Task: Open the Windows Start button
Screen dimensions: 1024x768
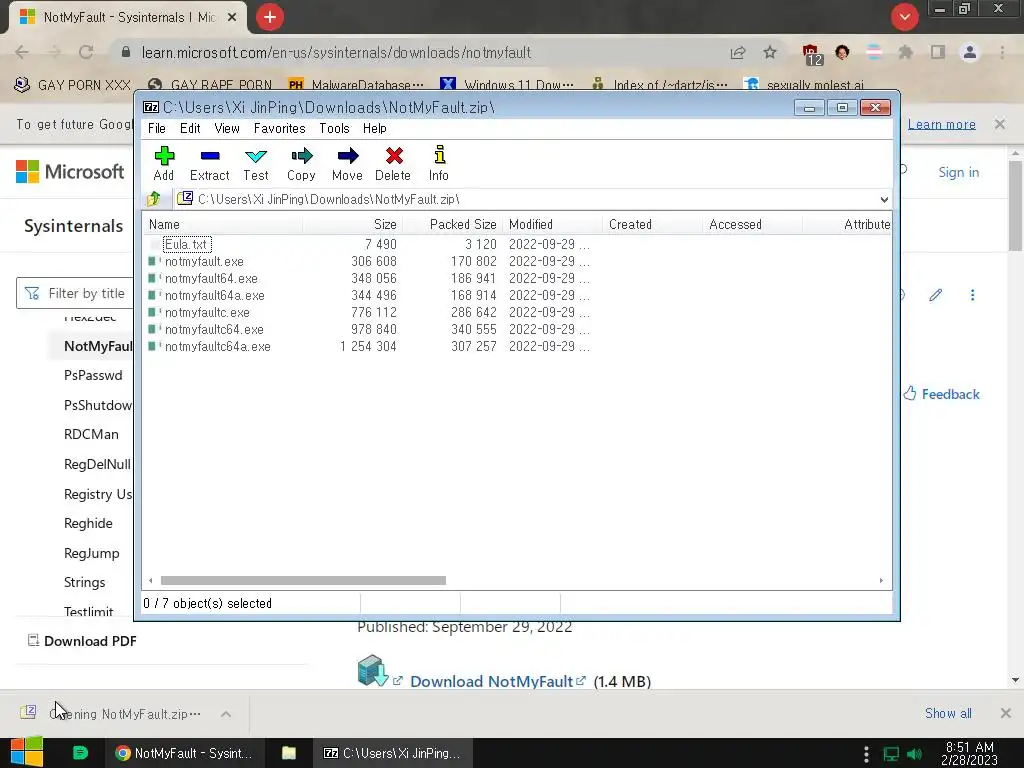Action: point(26,752)
